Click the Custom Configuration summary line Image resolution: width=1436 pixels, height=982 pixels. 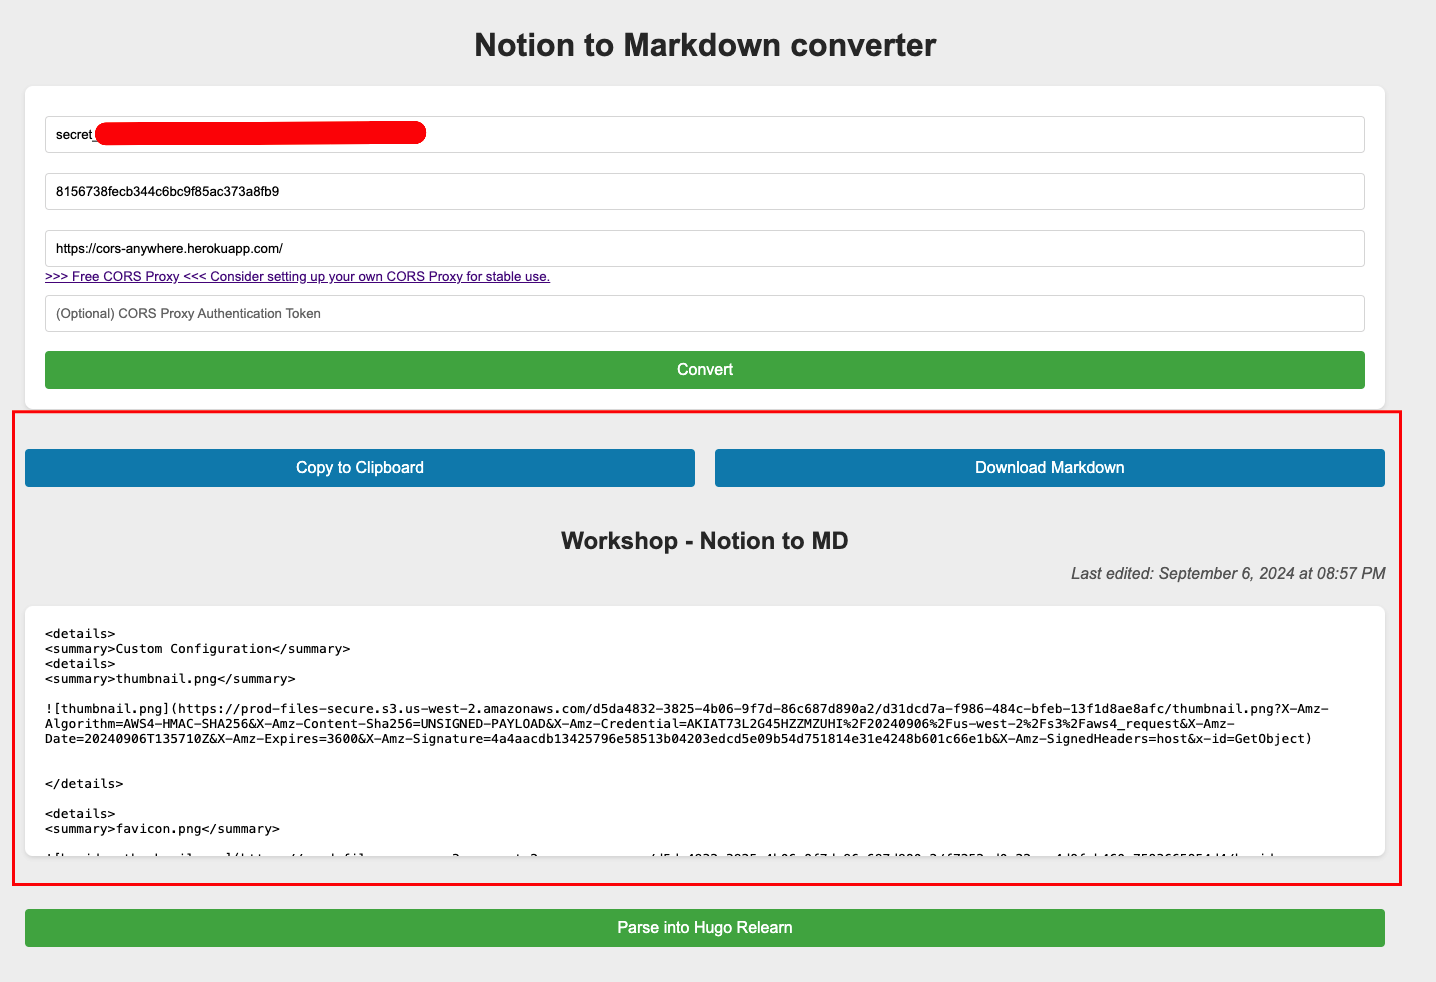[198, 649]
